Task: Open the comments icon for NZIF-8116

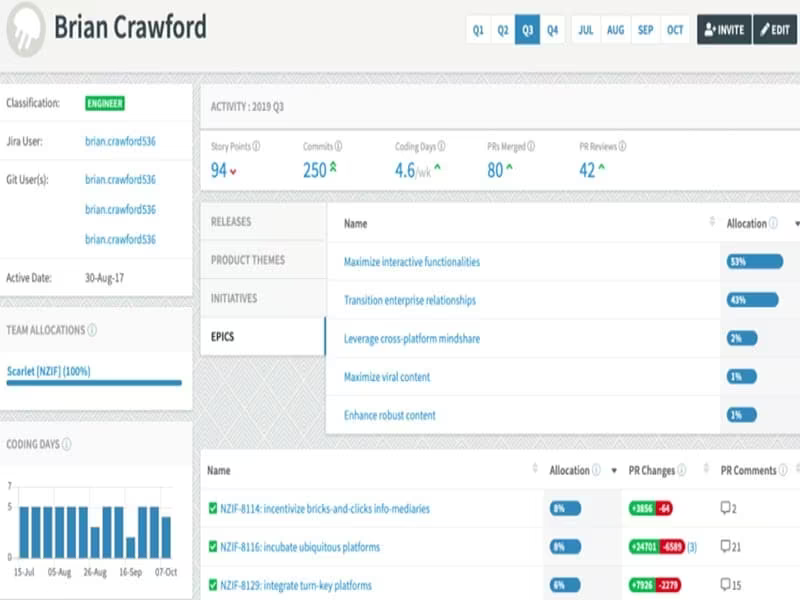Action: point(726,546)
